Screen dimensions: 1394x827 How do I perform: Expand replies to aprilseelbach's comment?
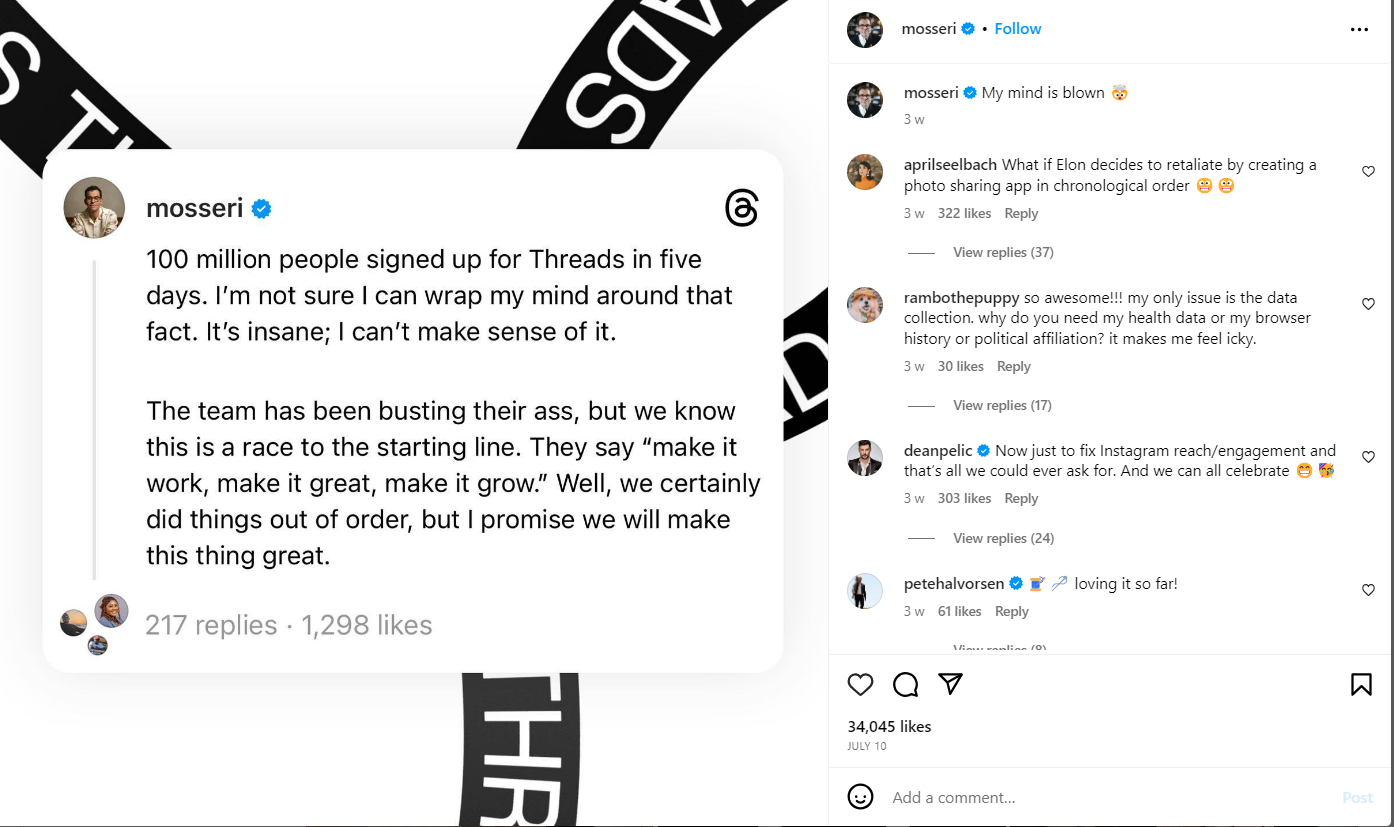coord(1003,252)
